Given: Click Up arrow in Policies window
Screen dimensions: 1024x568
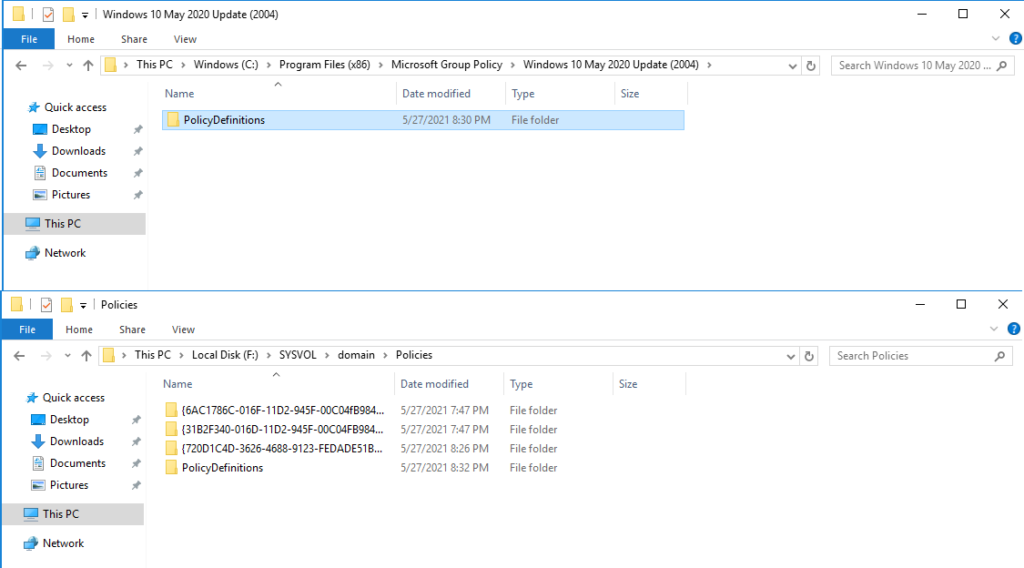Looking at the screenshot, I should click(x=86, y=356).
